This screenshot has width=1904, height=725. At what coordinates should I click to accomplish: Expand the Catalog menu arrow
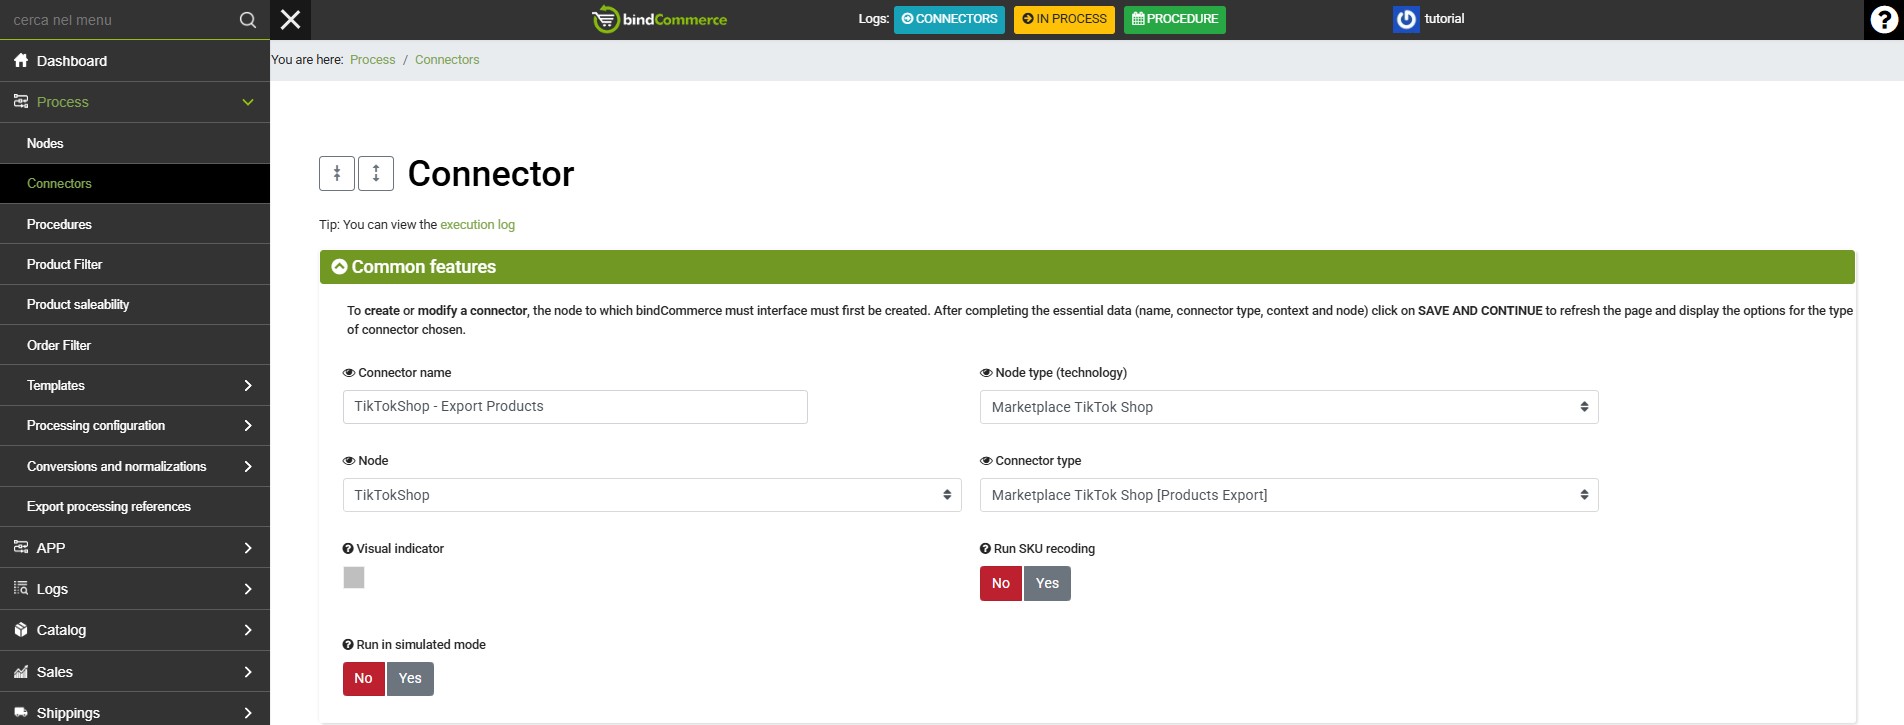(x=248, y=630)
